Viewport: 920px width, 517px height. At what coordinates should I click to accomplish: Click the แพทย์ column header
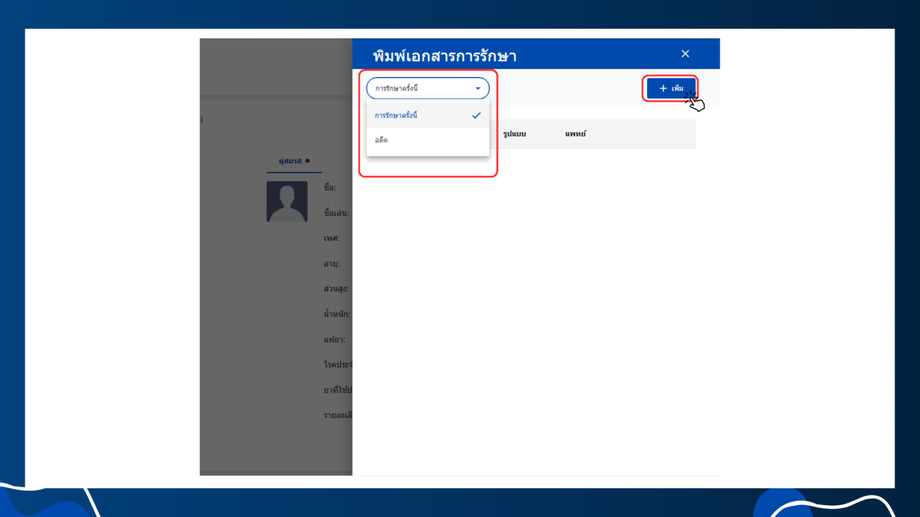pos(576,134)
